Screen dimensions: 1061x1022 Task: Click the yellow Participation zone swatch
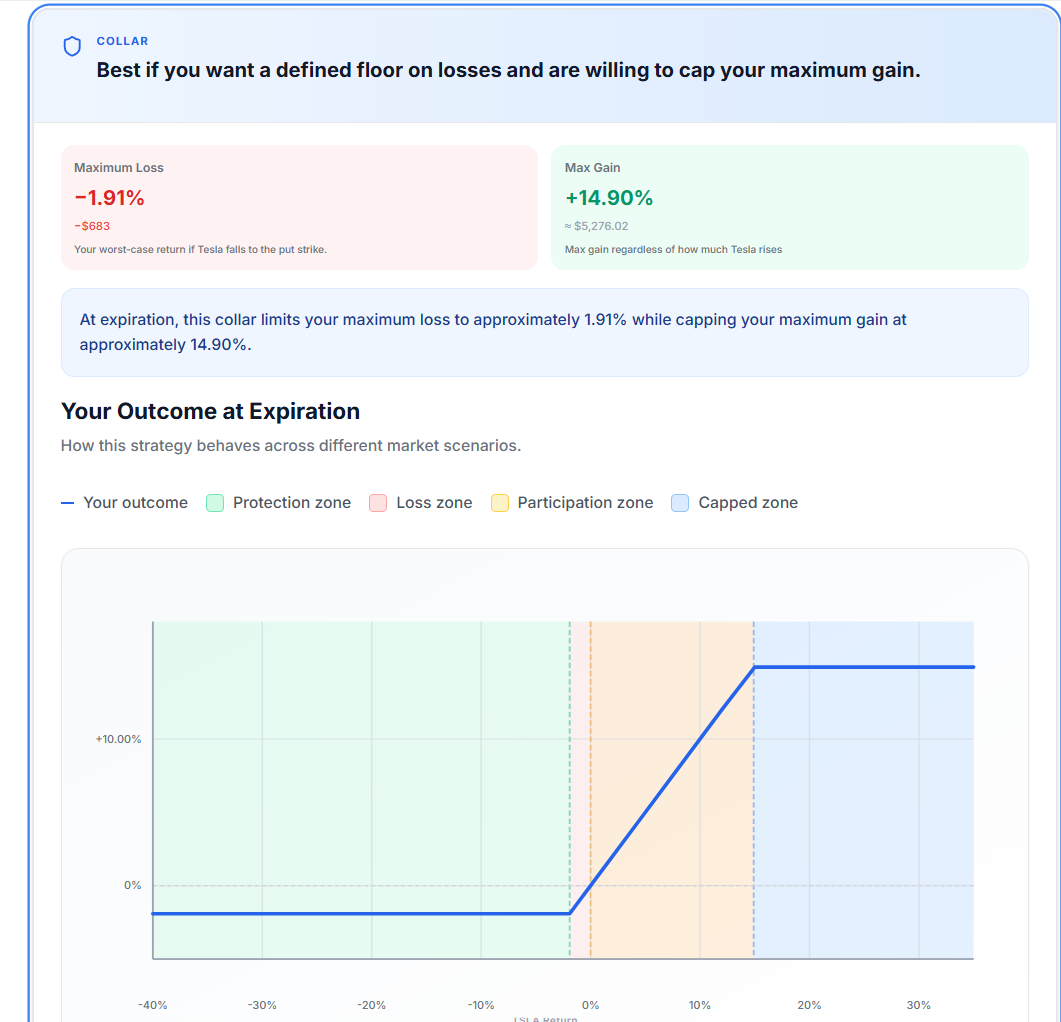500,503
